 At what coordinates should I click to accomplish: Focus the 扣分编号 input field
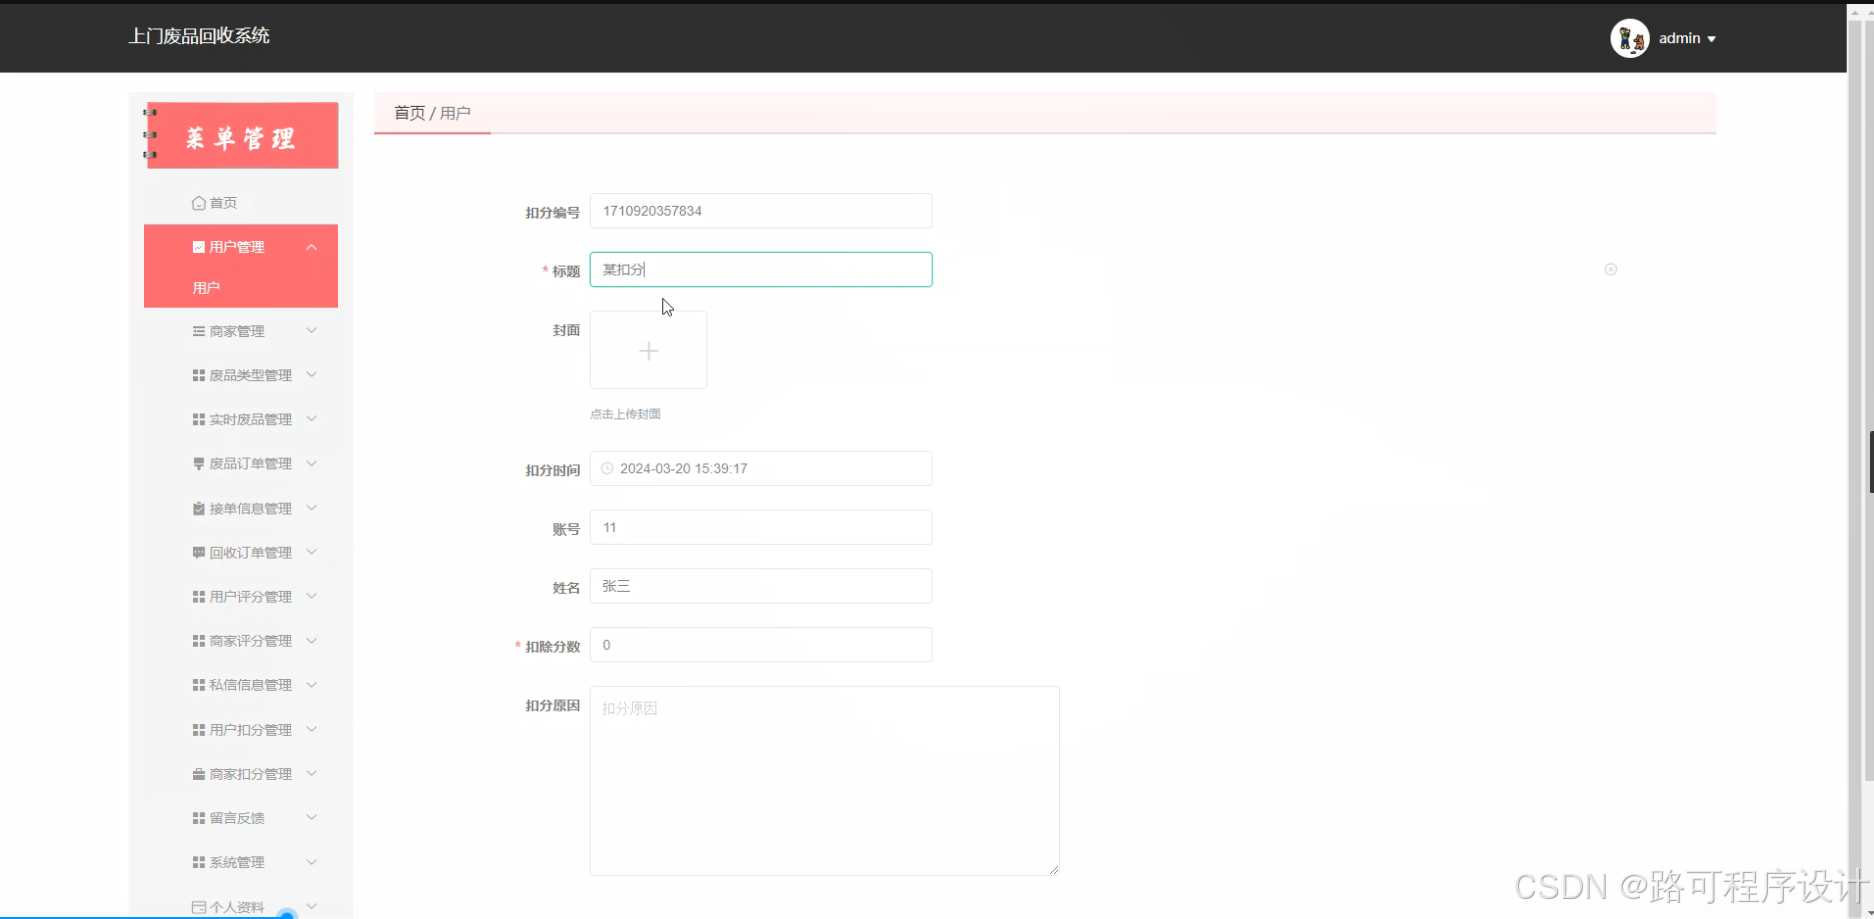coord(761,211)
